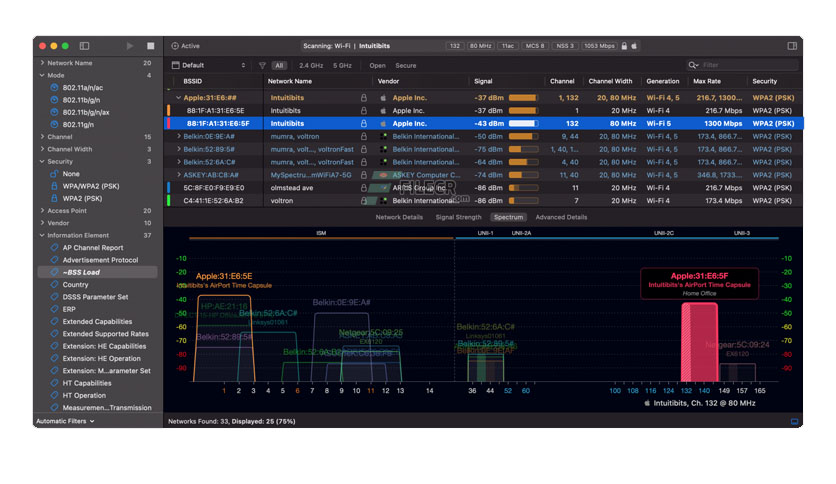The image size is (836, 484).
Task: Click the lock icon in the scanning header
Action: [x=624, y=46]
